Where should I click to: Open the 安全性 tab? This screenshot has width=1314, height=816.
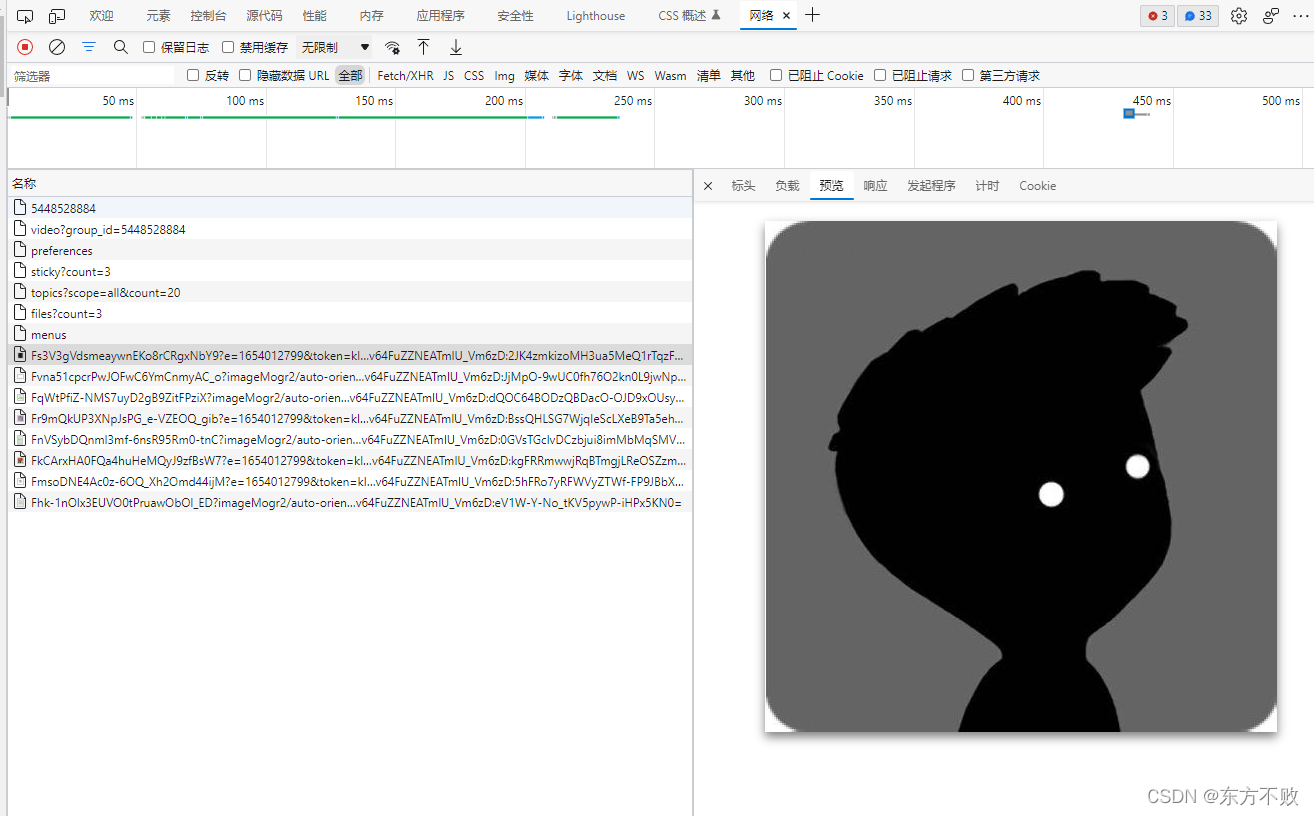[516, 16]
